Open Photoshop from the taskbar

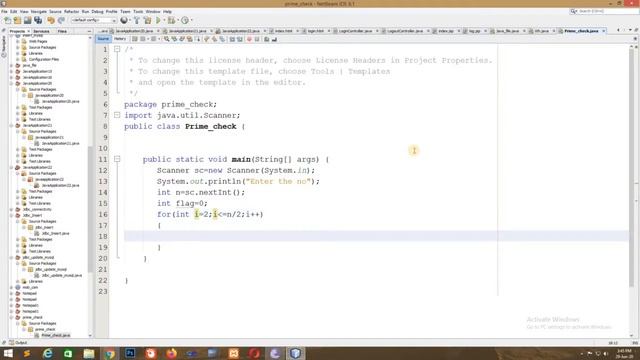130,353
